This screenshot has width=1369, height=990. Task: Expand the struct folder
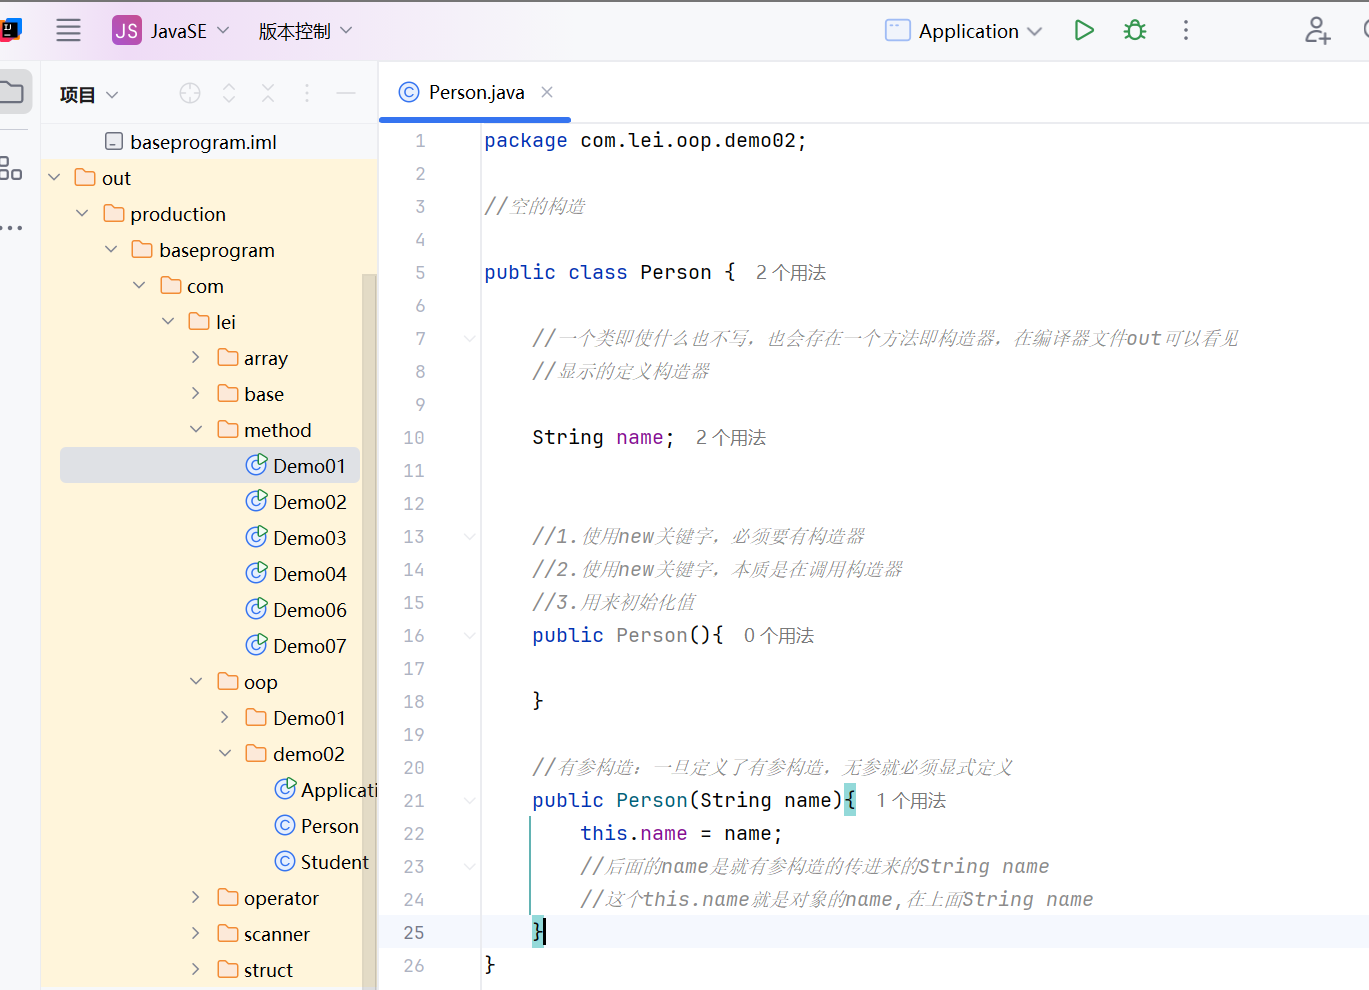(x=196, y=970)
